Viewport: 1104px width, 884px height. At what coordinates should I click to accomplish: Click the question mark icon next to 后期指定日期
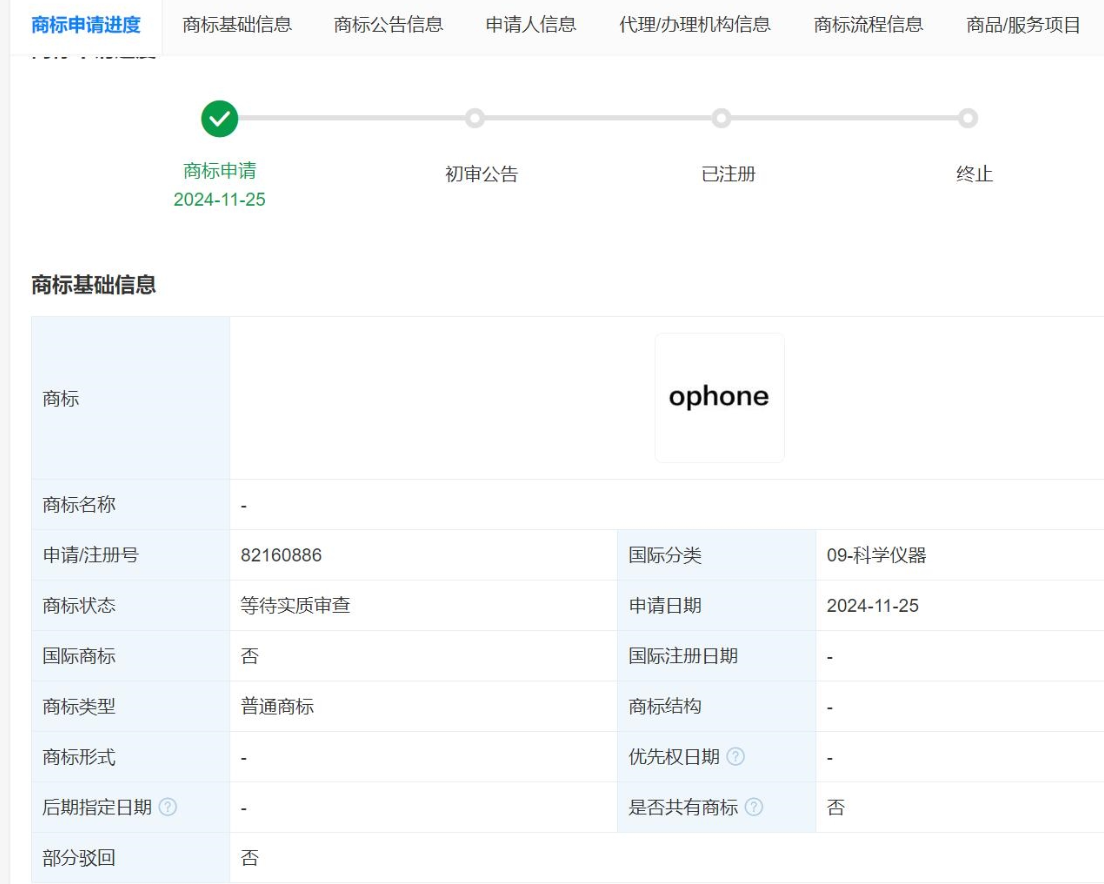coord(168,807)
